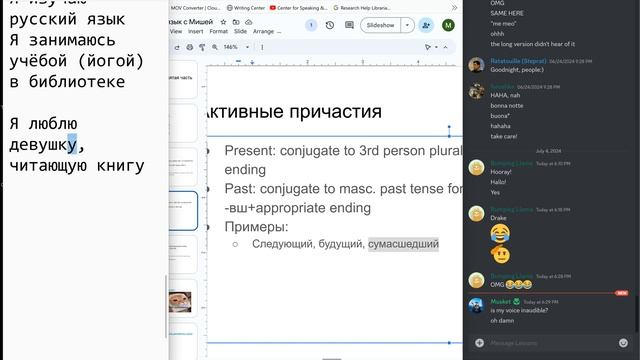The width and height of the screenshot is (640, 360).
Task: Click the bullet text Примеры:
Action: tap(256, 227)
